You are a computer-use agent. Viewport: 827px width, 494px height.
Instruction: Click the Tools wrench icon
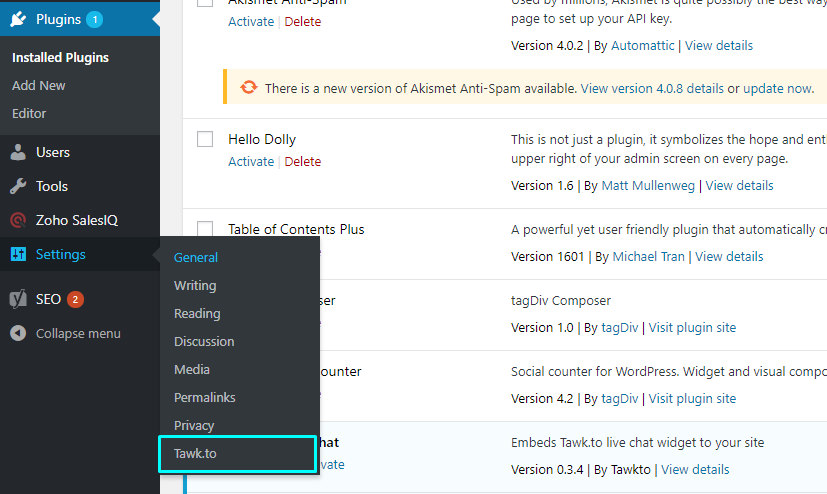[x=18, y=186]
